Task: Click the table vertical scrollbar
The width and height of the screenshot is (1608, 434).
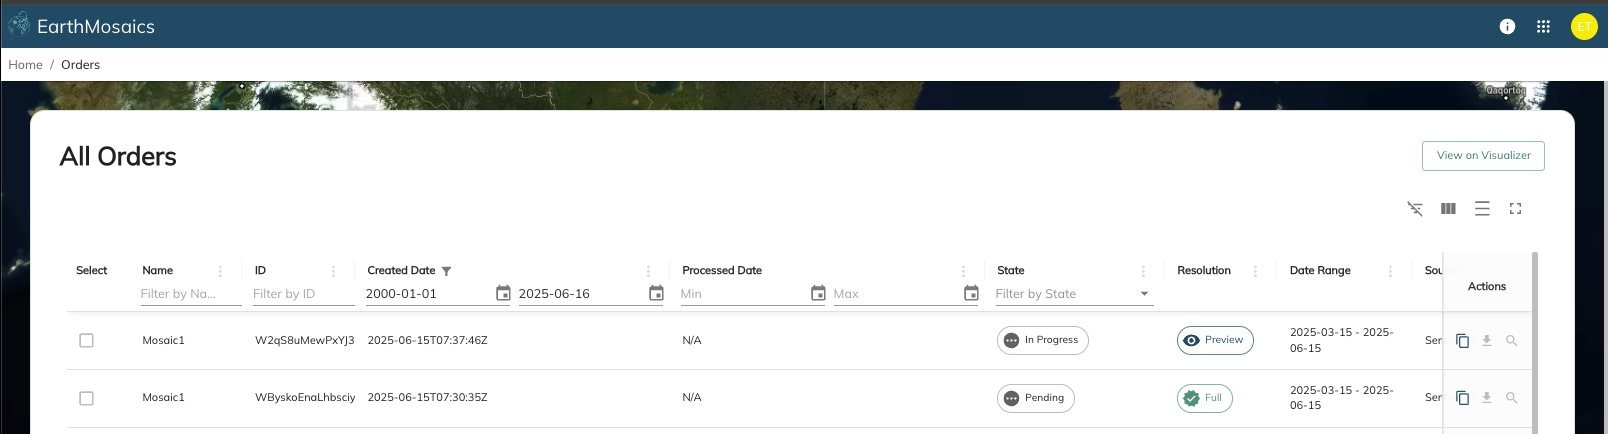Action: coord(1535,343)
